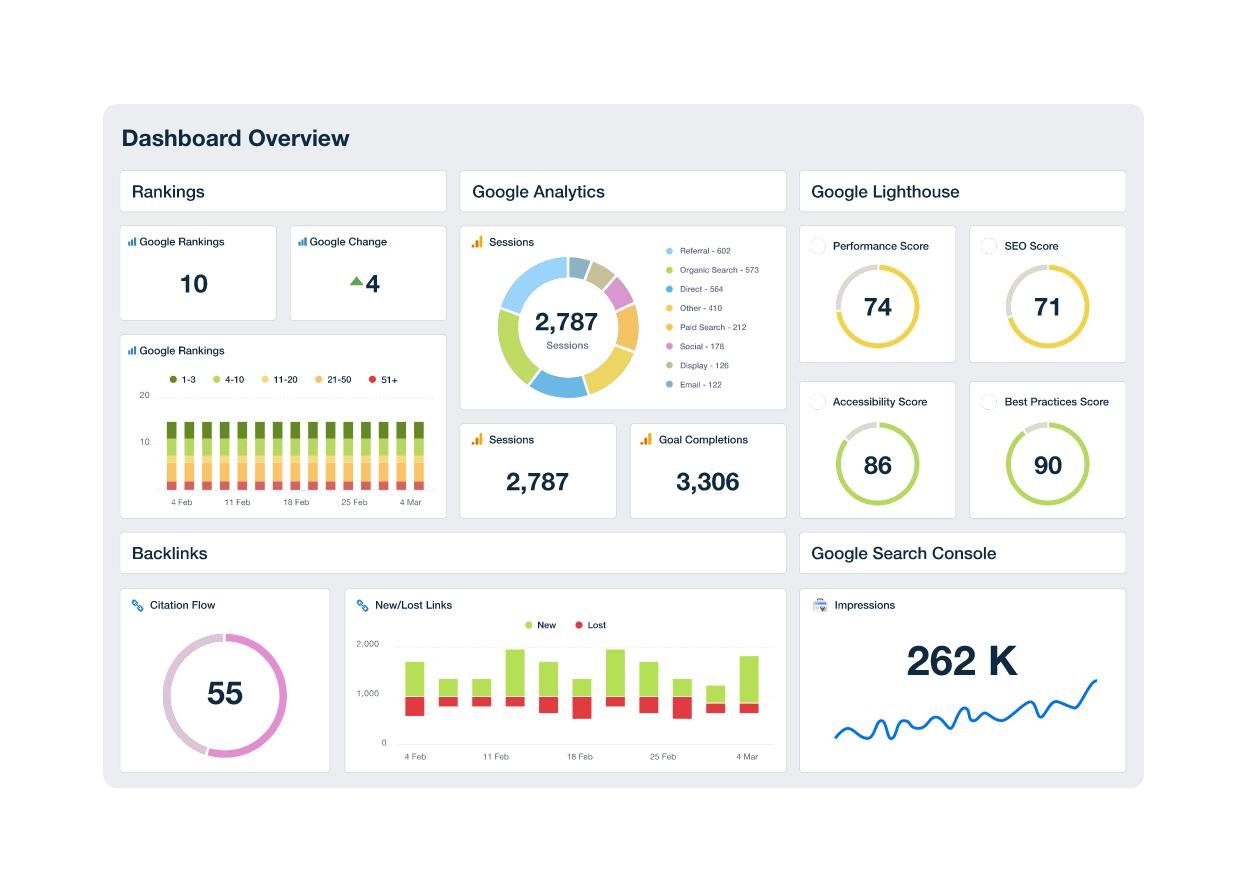Click the circle icon beside Best Practices Score

pyautogui.click(x=989, y=402)
